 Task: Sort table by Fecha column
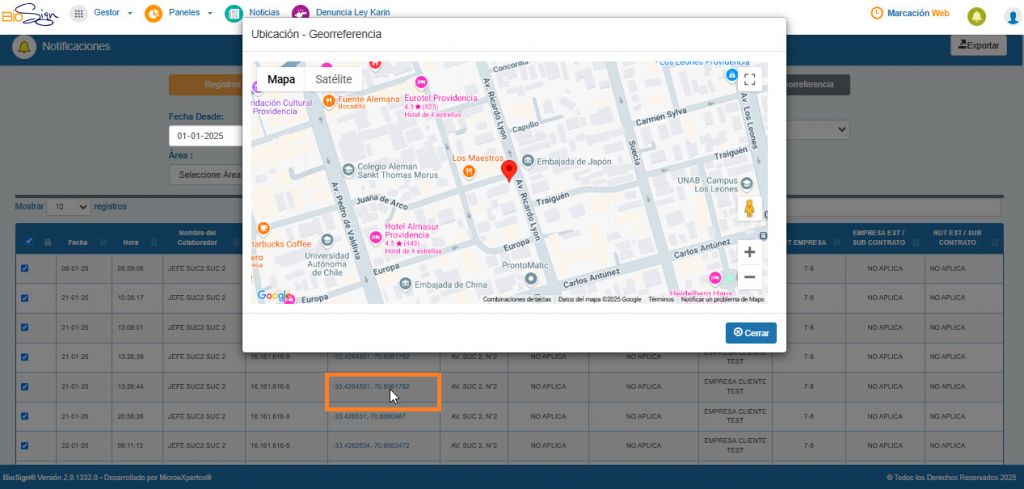click(83, 242)
